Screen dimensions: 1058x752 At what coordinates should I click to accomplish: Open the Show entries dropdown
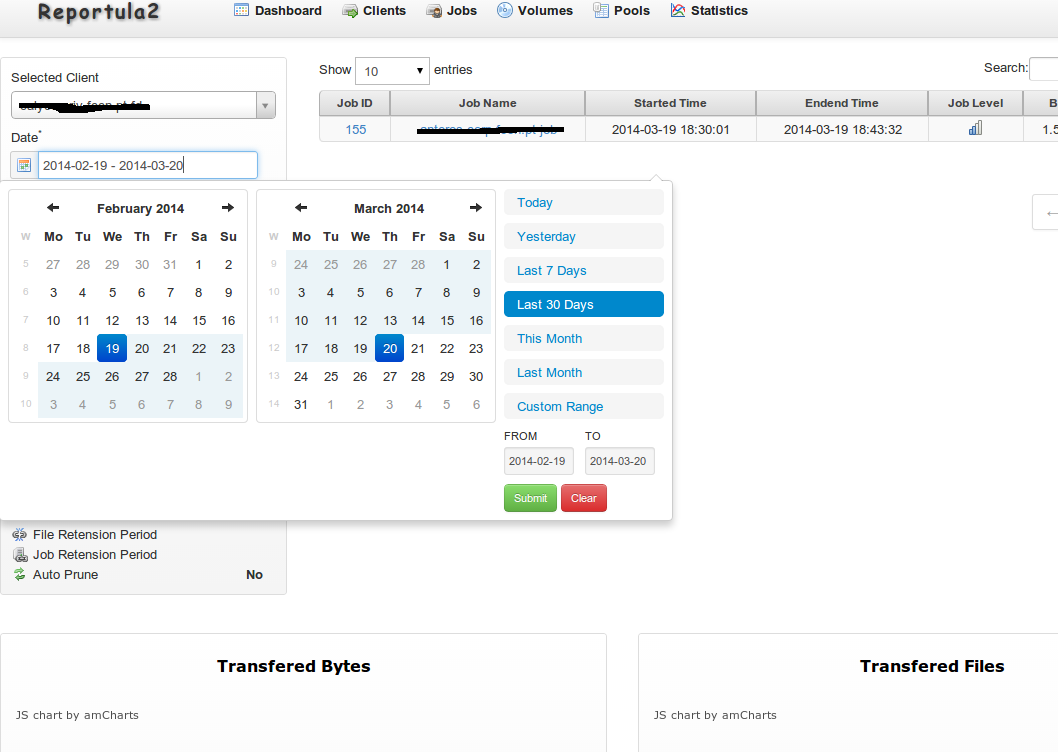392,70
